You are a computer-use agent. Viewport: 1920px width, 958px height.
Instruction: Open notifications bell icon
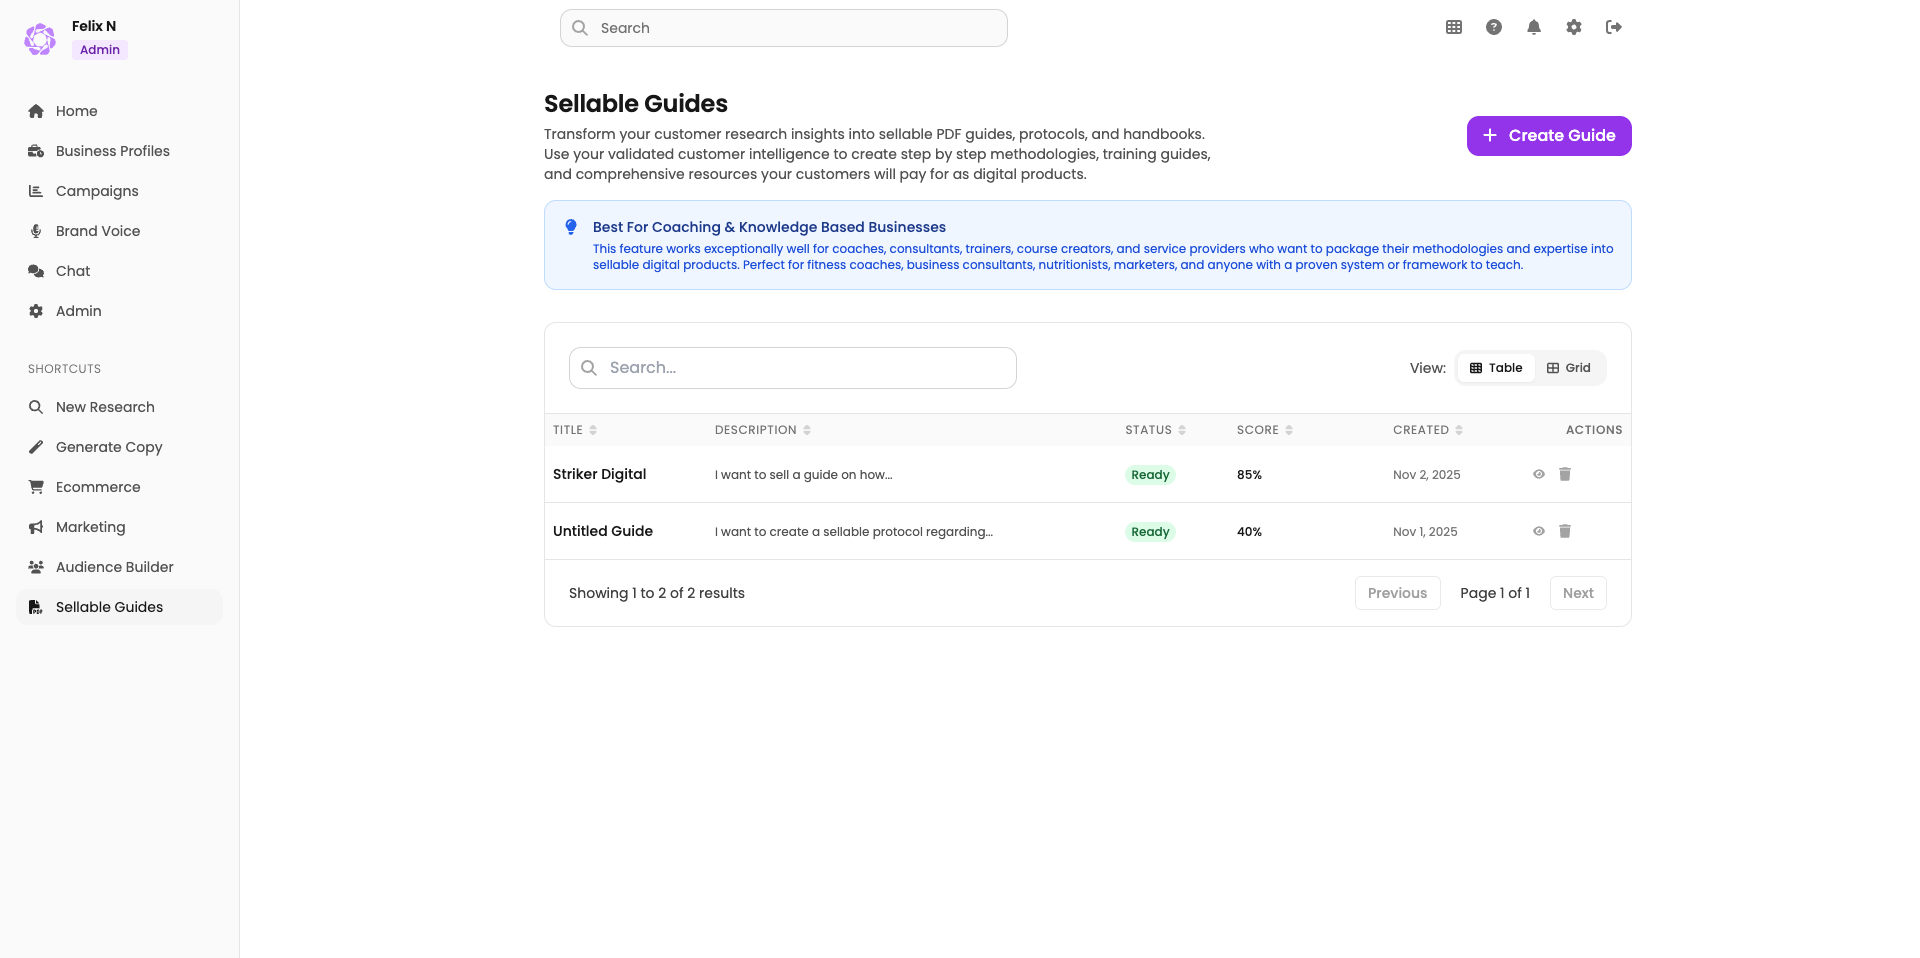(x=1534, y=27)
